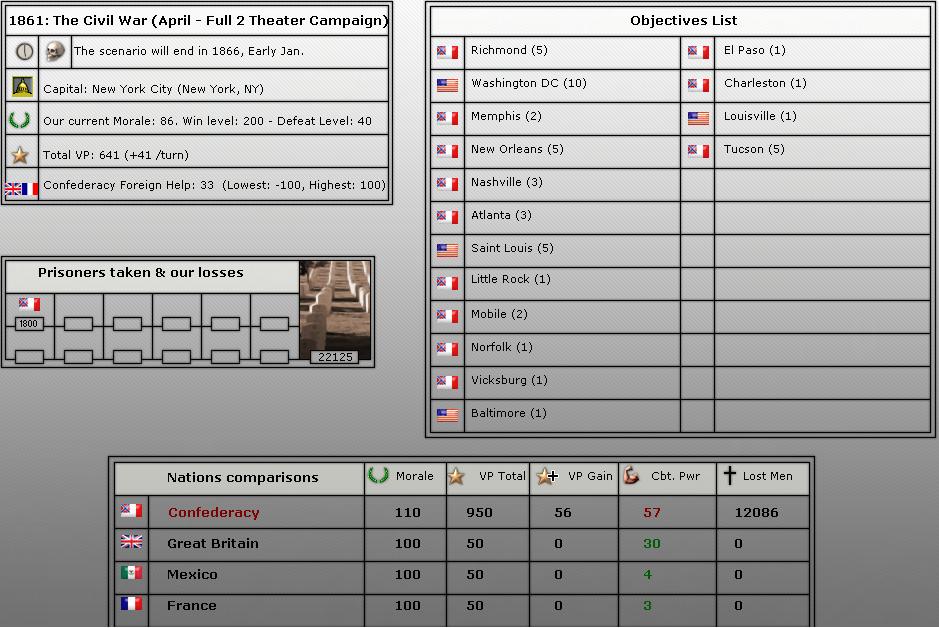
Task: Click the 1800 prisoners count box
Action: click(x=29, y=324)
